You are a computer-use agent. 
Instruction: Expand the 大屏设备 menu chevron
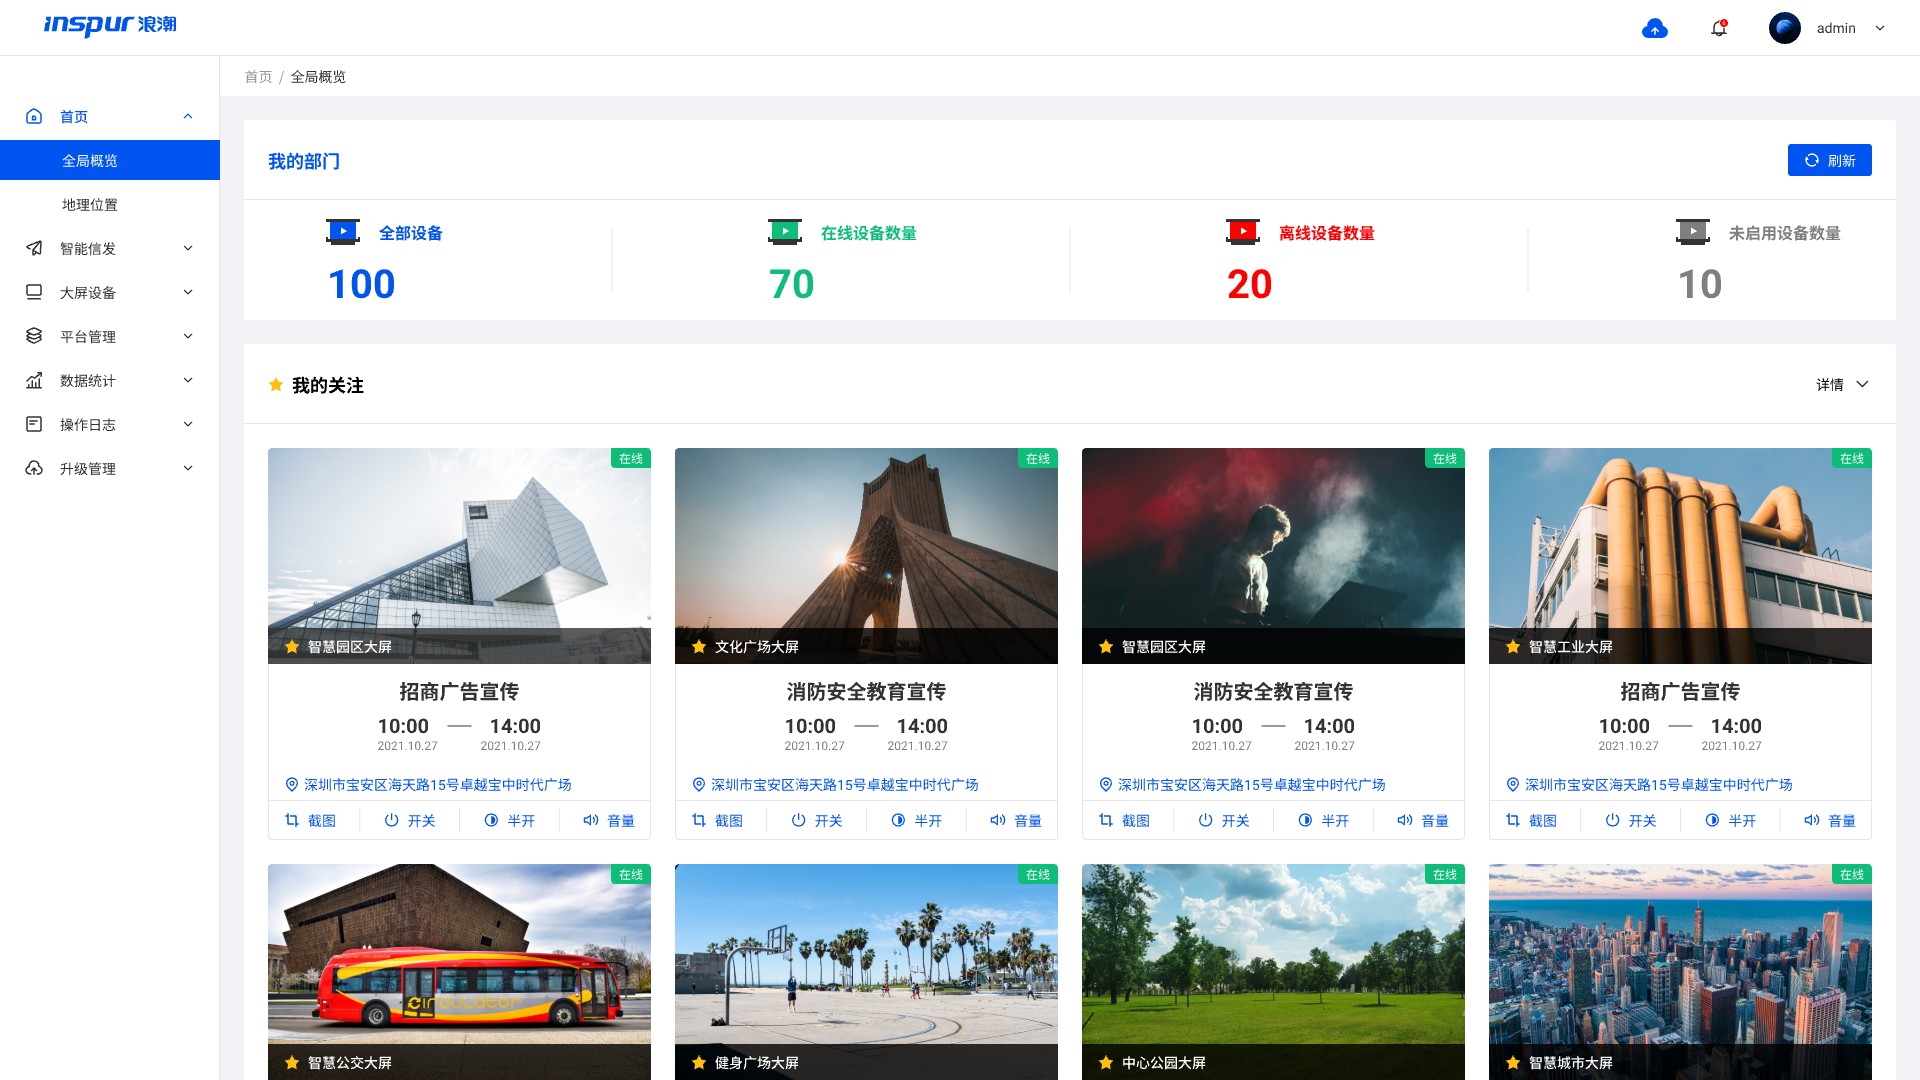click(188, 292)
